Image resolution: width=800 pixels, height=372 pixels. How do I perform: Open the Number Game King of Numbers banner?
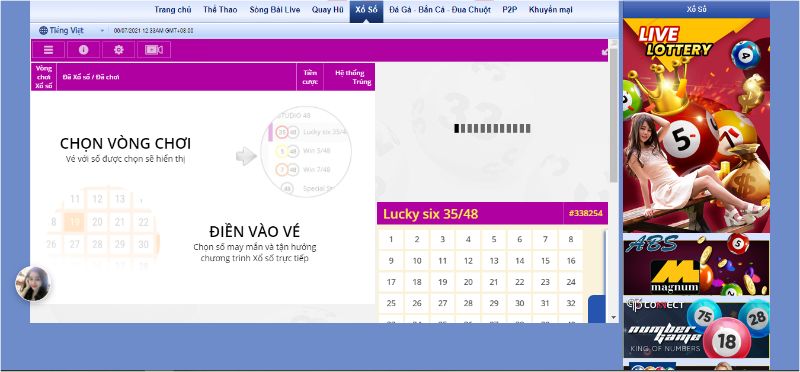[696, 328]
